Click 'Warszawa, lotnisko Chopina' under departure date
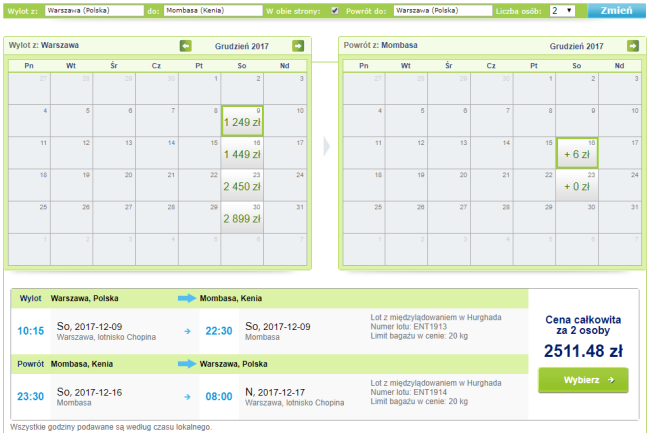This screenshot has width=650, height=433. pyautogui.click(x=106, y=337)
